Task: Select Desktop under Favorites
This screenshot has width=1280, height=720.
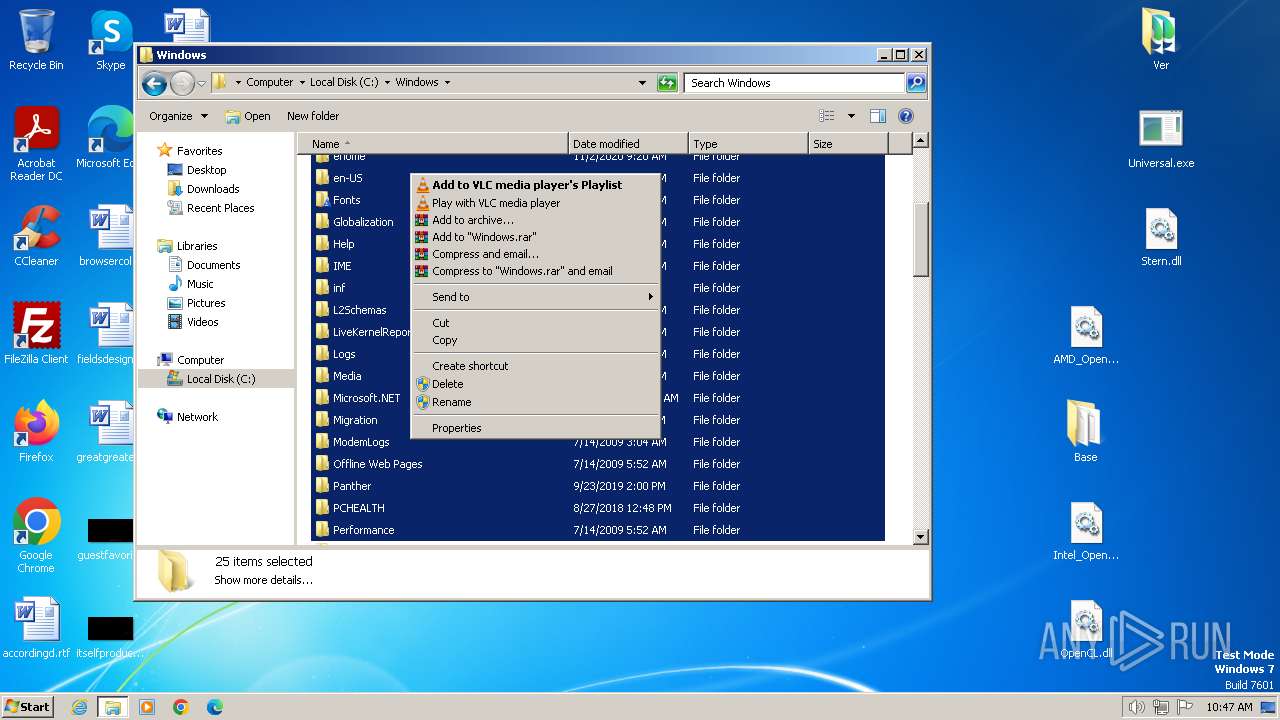Action: tap(206, 170)
